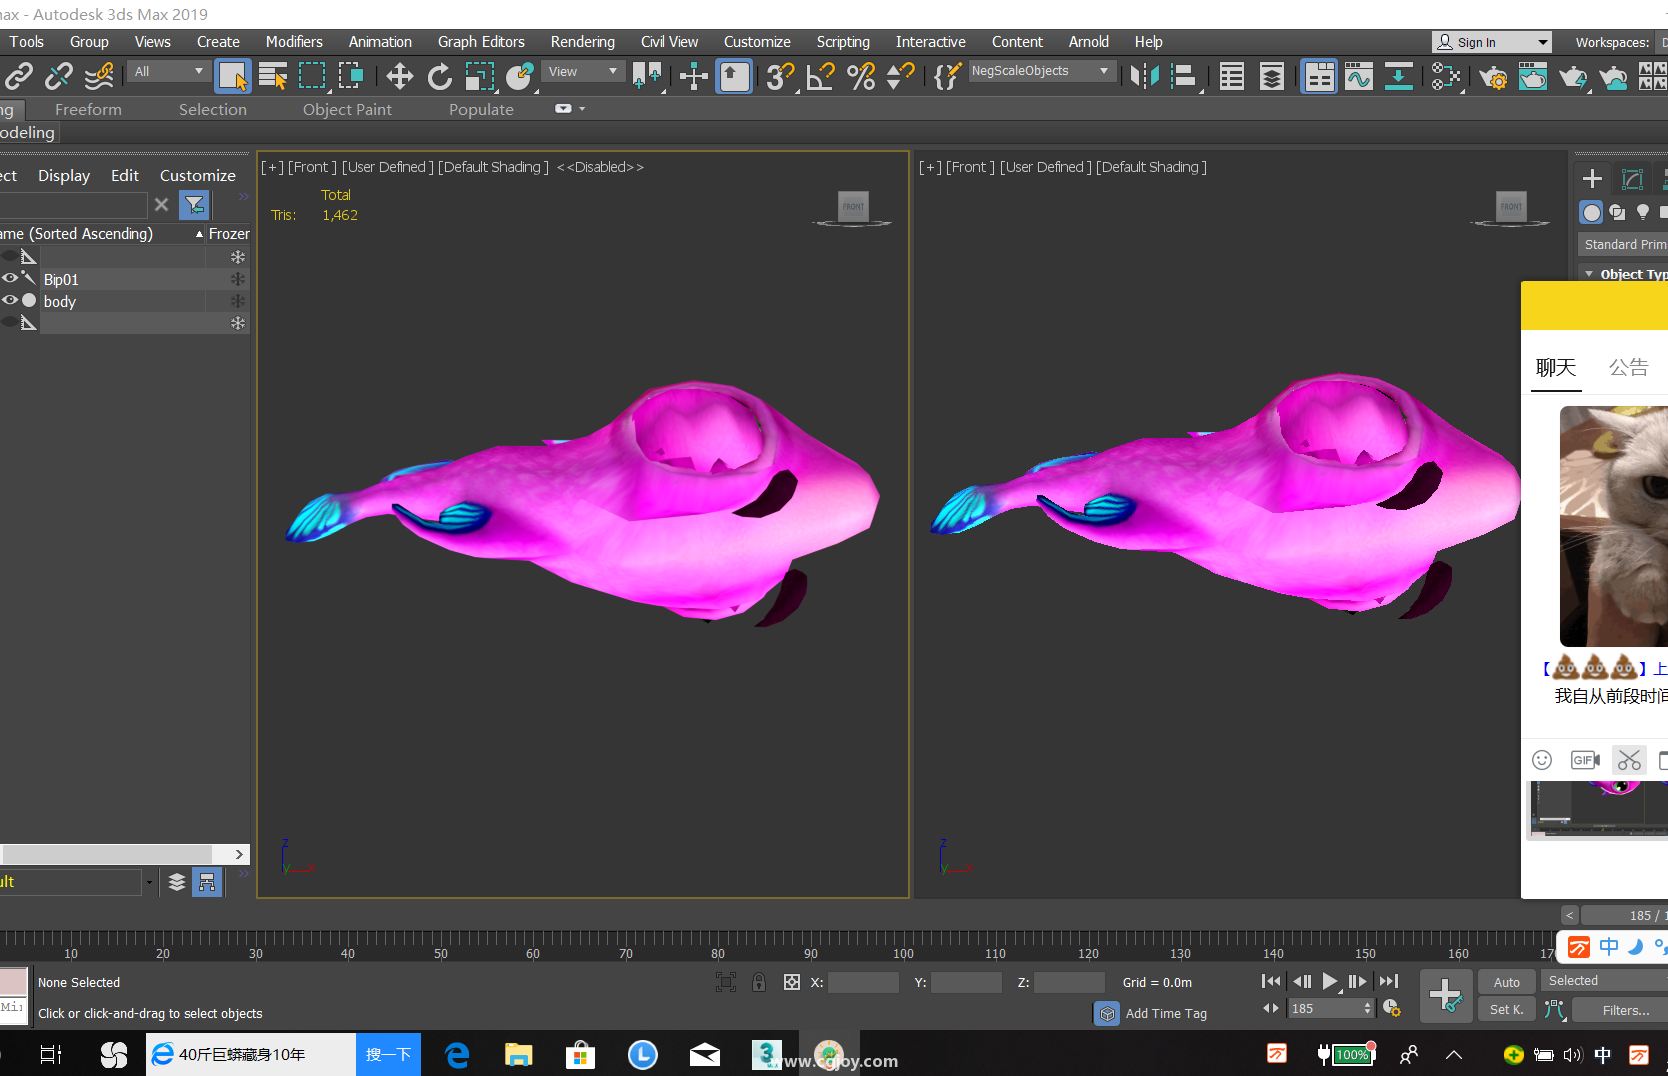Screen dimensions: 1668x1076
Task: Click the Select and Rotate tool
Action: [439, 76]
